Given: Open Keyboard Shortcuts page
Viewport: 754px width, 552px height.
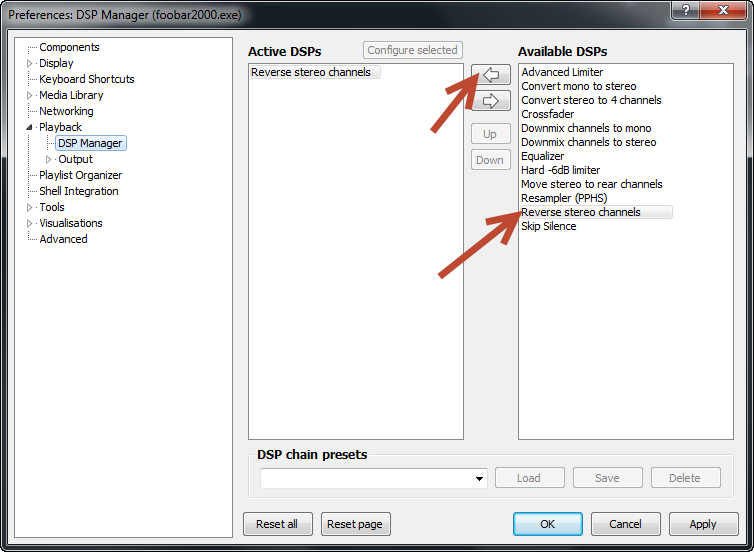Looking at the screenshot, I should tap(87, 79).
